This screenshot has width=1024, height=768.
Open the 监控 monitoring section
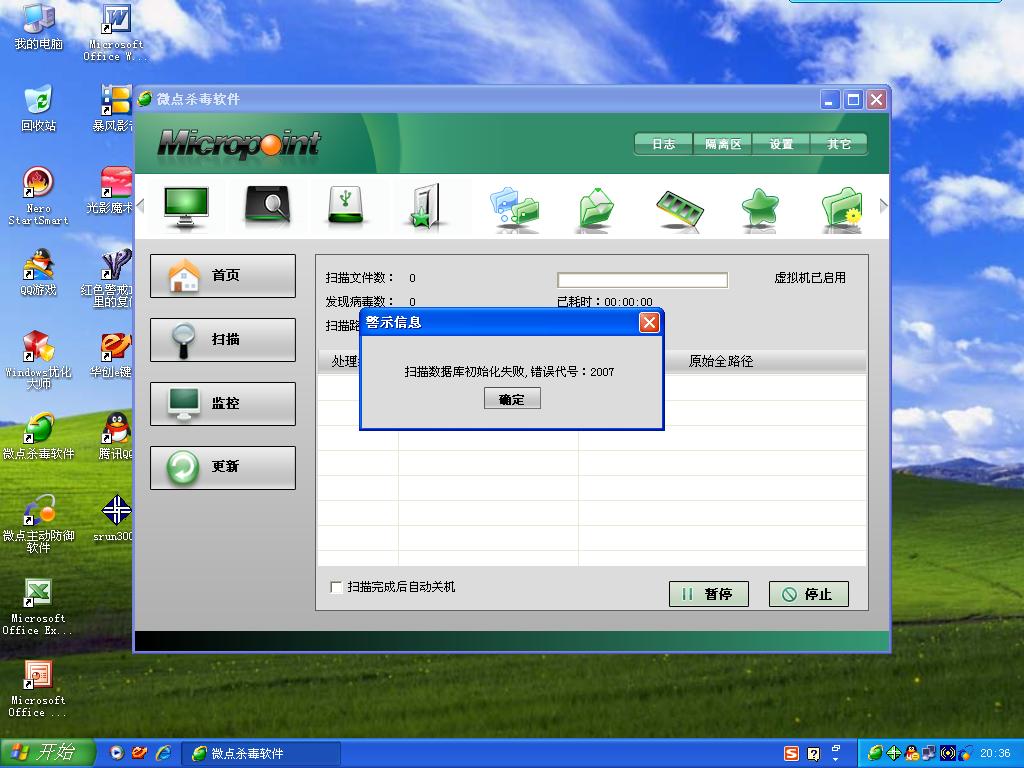coord(223,404)
